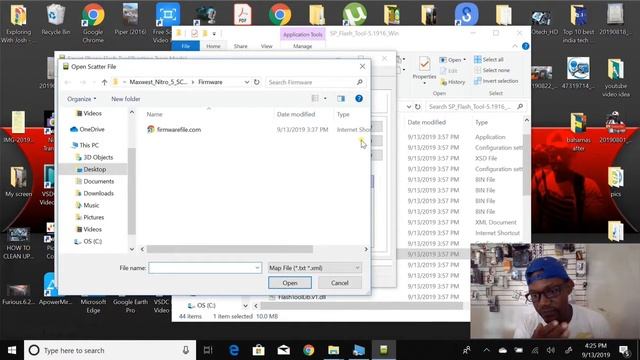Screen dimensions: 640x360
Task: Open Chrome from taskbar
Action: 309,350
